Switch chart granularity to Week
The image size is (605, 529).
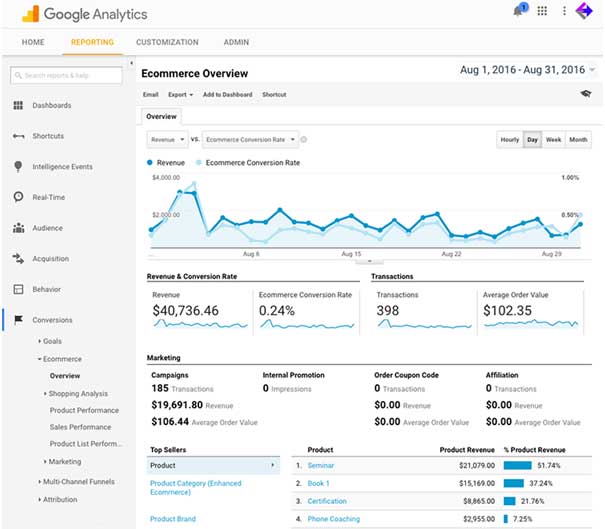[x=553, y=140]
